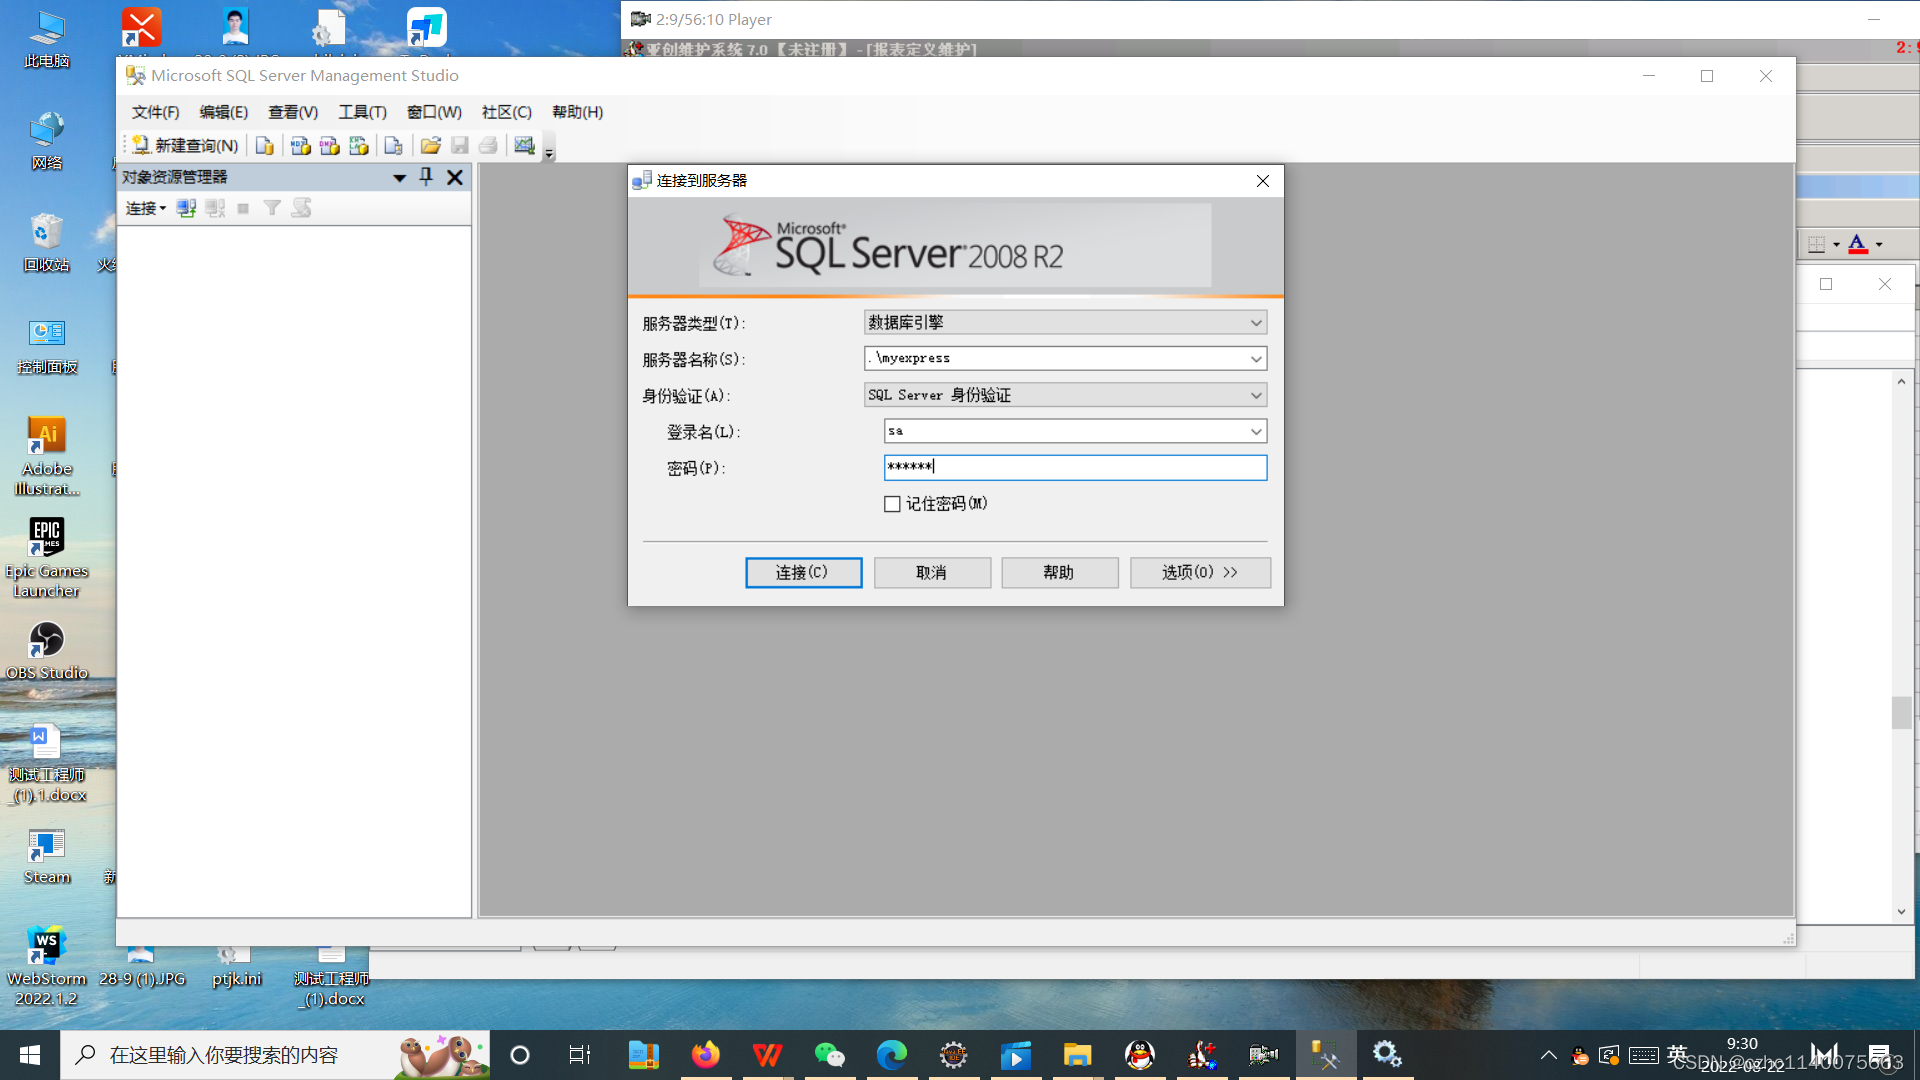
Task: Click Connect Object Explorer icon
Action: 186,208
